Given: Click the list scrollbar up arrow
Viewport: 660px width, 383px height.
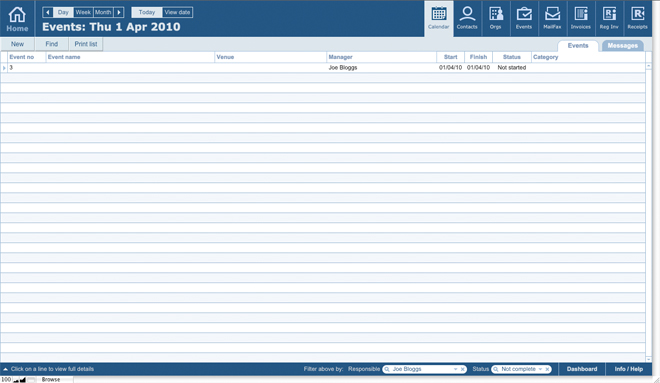Looking at the screenshot, I should (x=649, y=66).
